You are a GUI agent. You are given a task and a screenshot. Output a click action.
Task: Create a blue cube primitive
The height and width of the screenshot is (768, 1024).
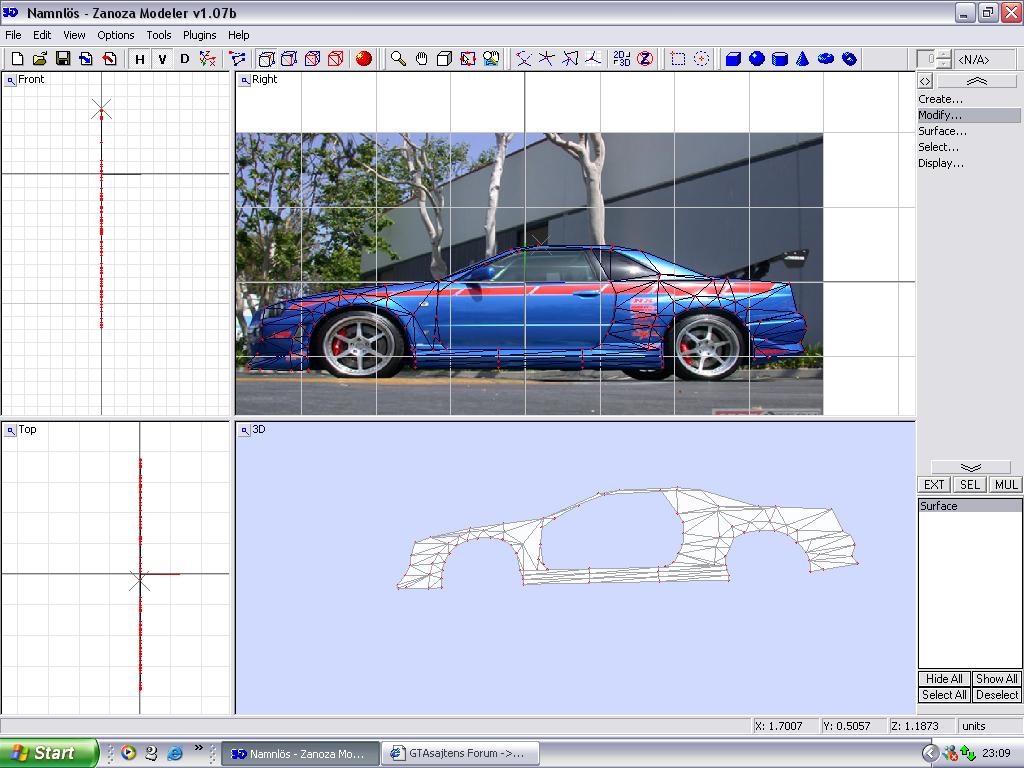click(733, 59)
